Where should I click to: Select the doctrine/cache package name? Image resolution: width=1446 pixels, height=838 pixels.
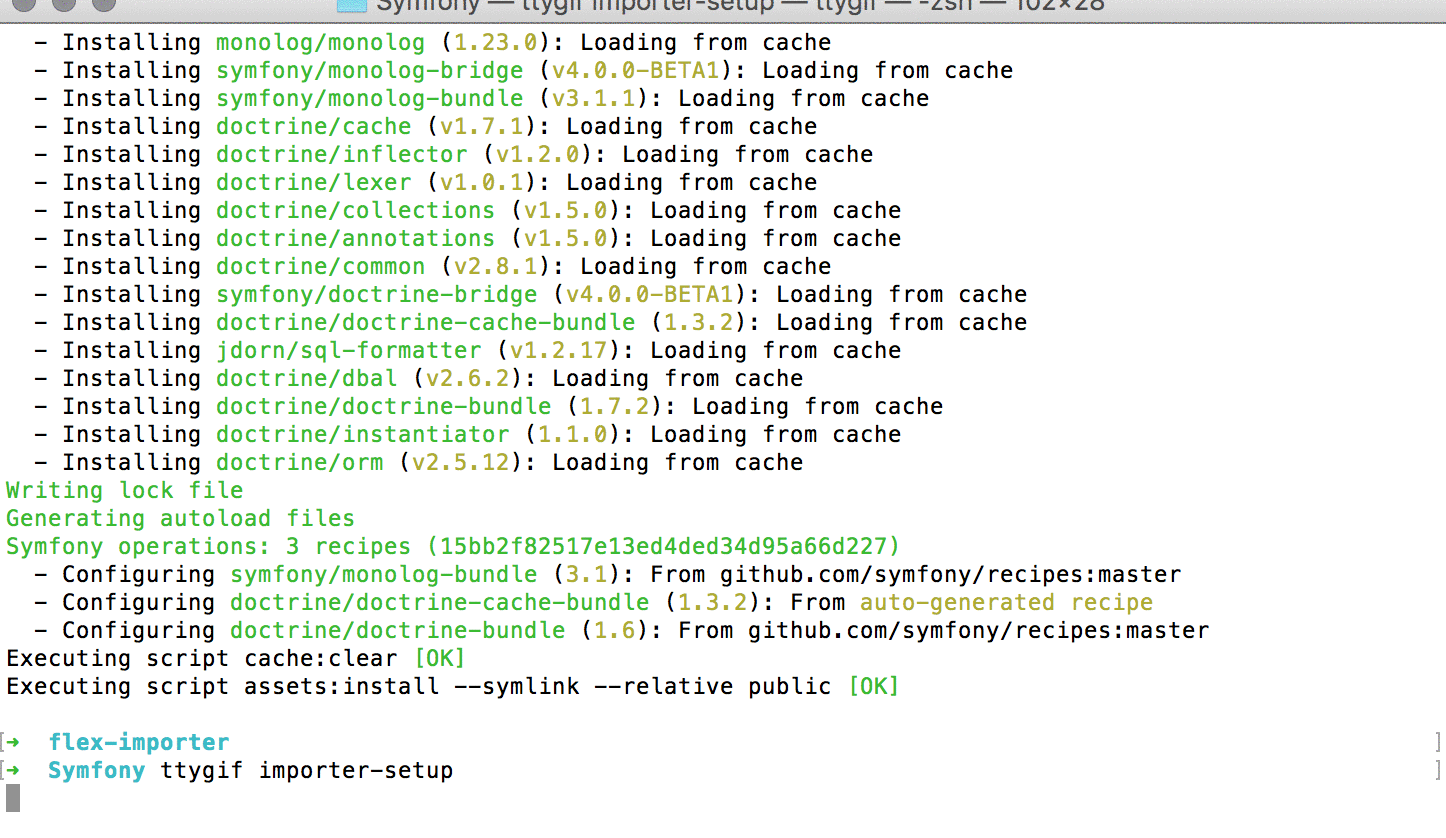coord(313,127)
